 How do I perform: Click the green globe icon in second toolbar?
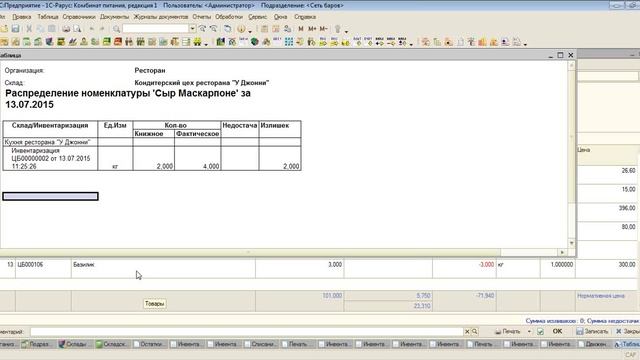255,42
